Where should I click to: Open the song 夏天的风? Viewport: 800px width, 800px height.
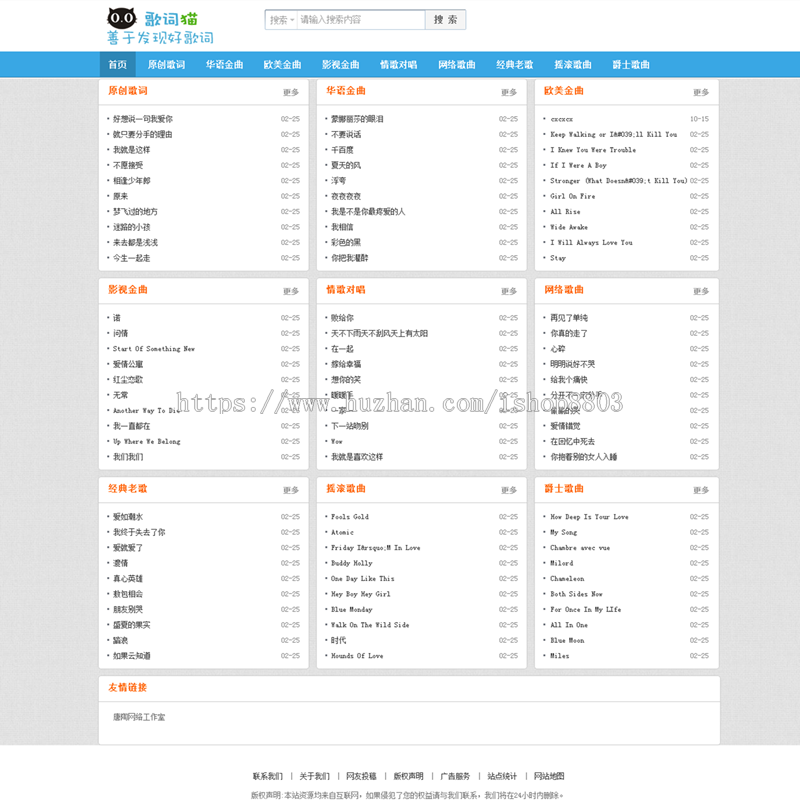pyautogui.click(x=346, y=165)
